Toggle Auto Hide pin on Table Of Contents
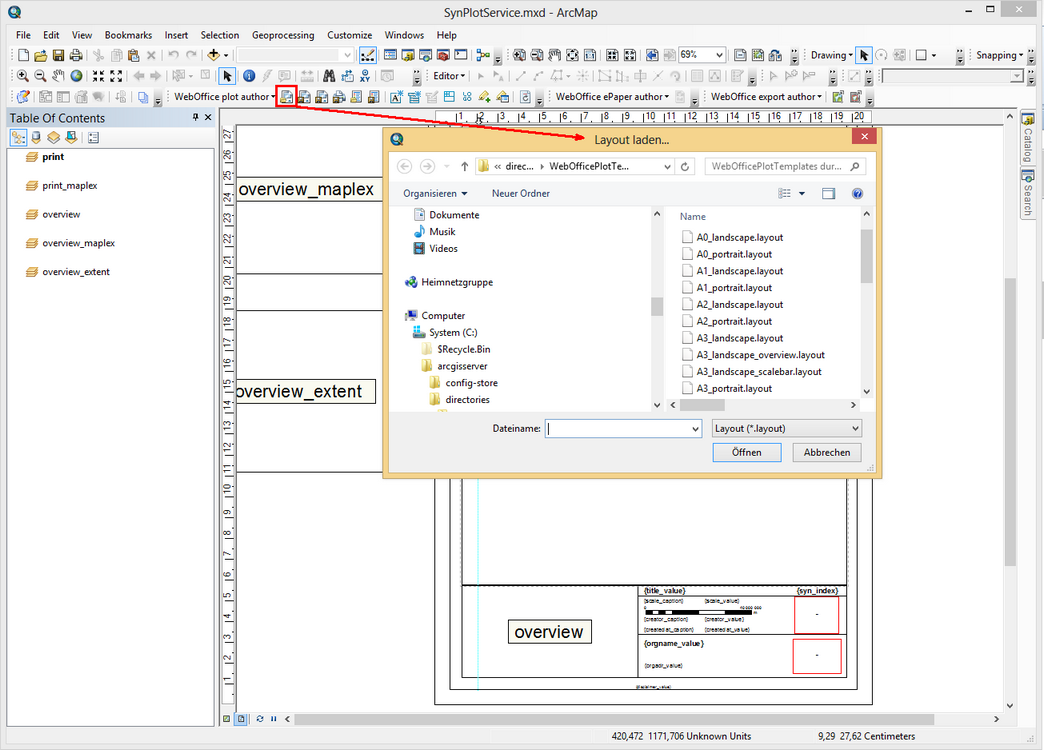 196,117
